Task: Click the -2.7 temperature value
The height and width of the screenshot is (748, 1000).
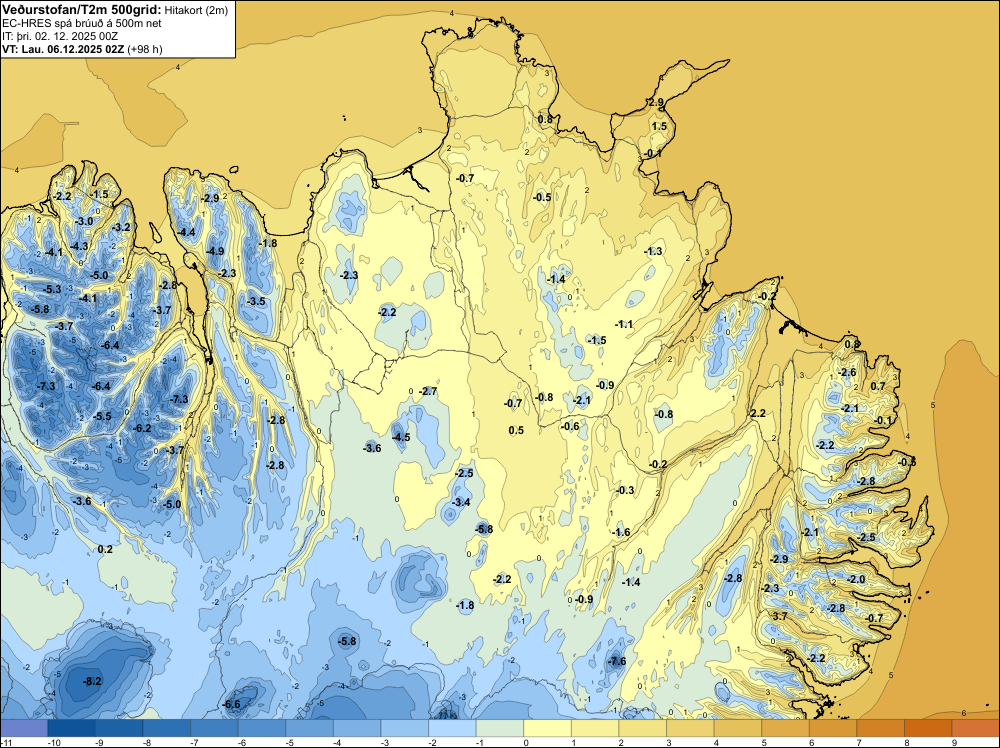Action: tap(428, 391)
